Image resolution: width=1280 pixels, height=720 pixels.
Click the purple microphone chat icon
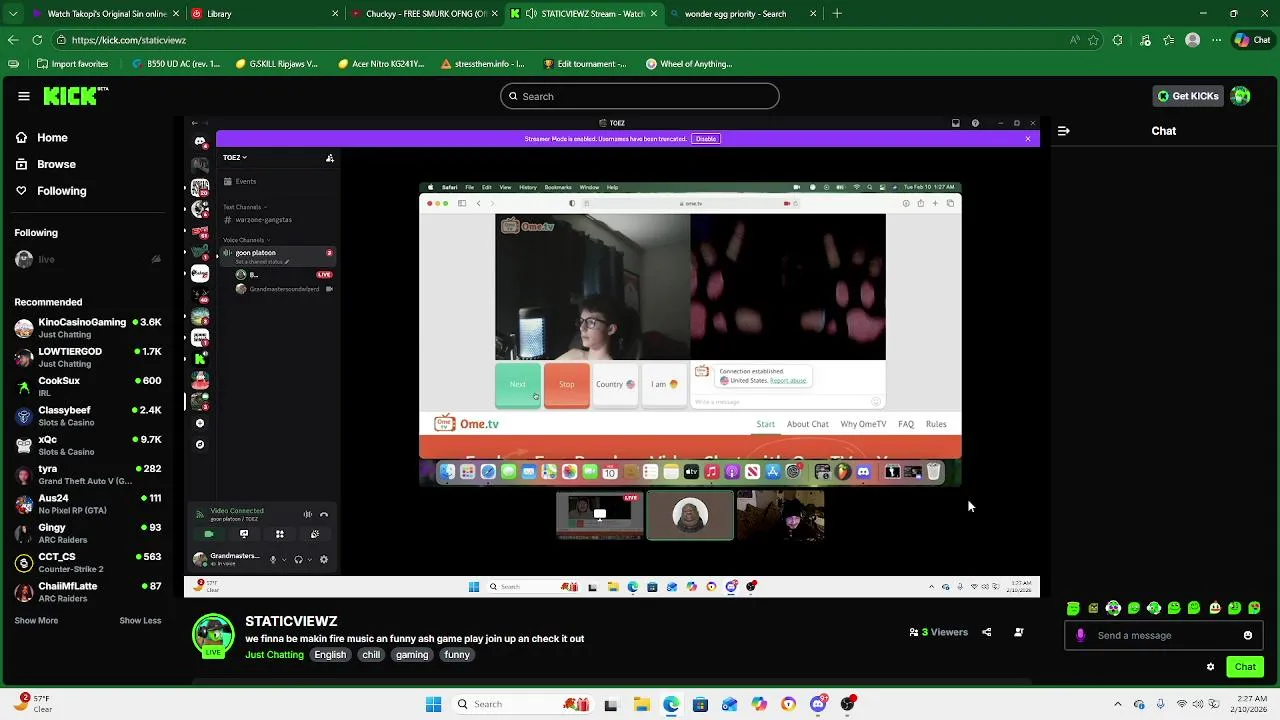1080,635
